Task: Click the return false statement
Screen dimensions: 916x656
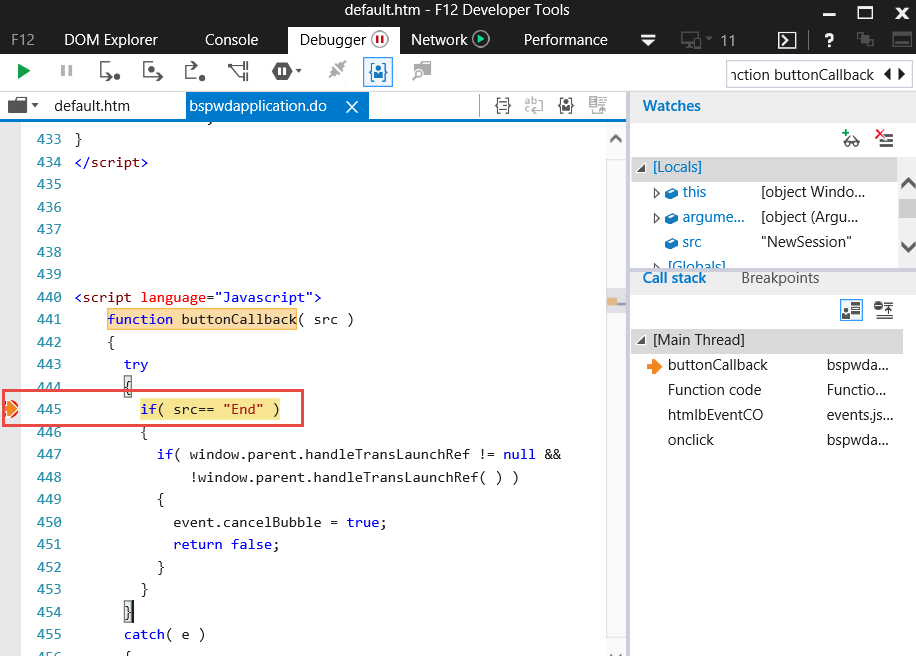Action: coord(226,544)
